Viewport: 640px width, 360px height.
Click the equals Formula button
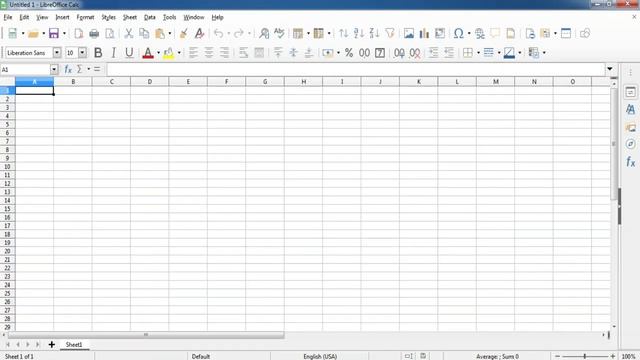97,69
